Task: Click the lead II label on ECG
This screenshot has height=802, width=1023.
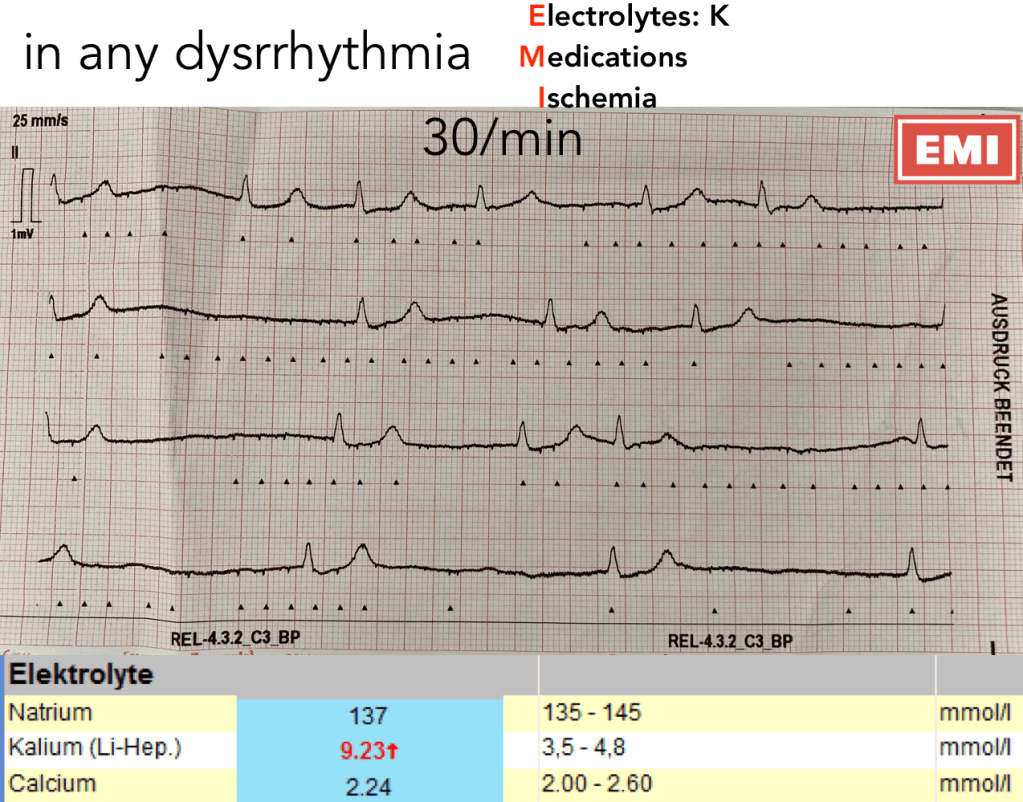Action: click(16, 154)
